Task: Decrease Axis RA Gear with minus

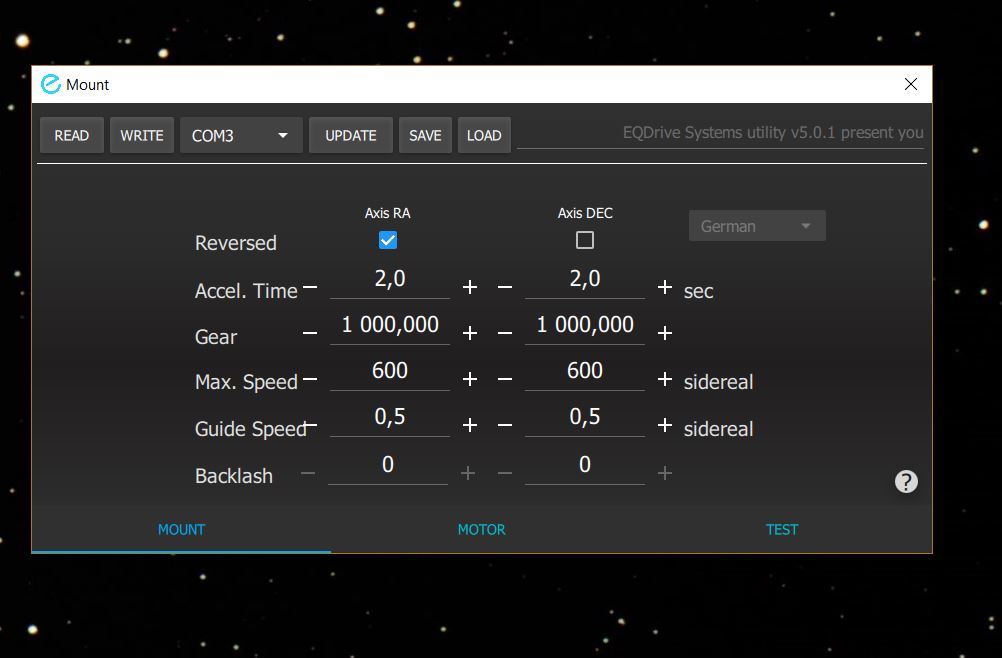Action: pos(310,333)
